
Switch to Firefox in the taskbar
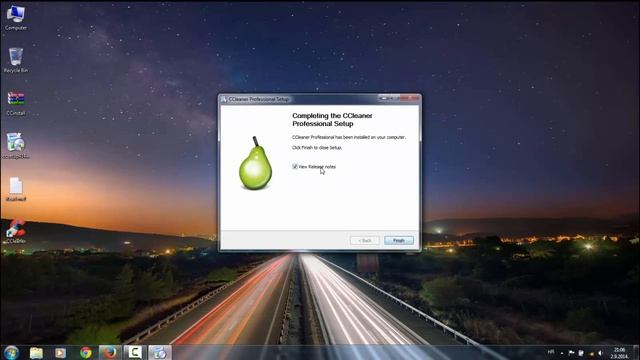[110, 353]
